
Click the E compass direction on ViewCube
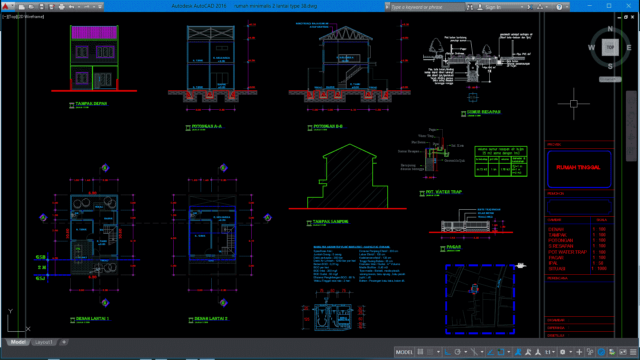629,48
